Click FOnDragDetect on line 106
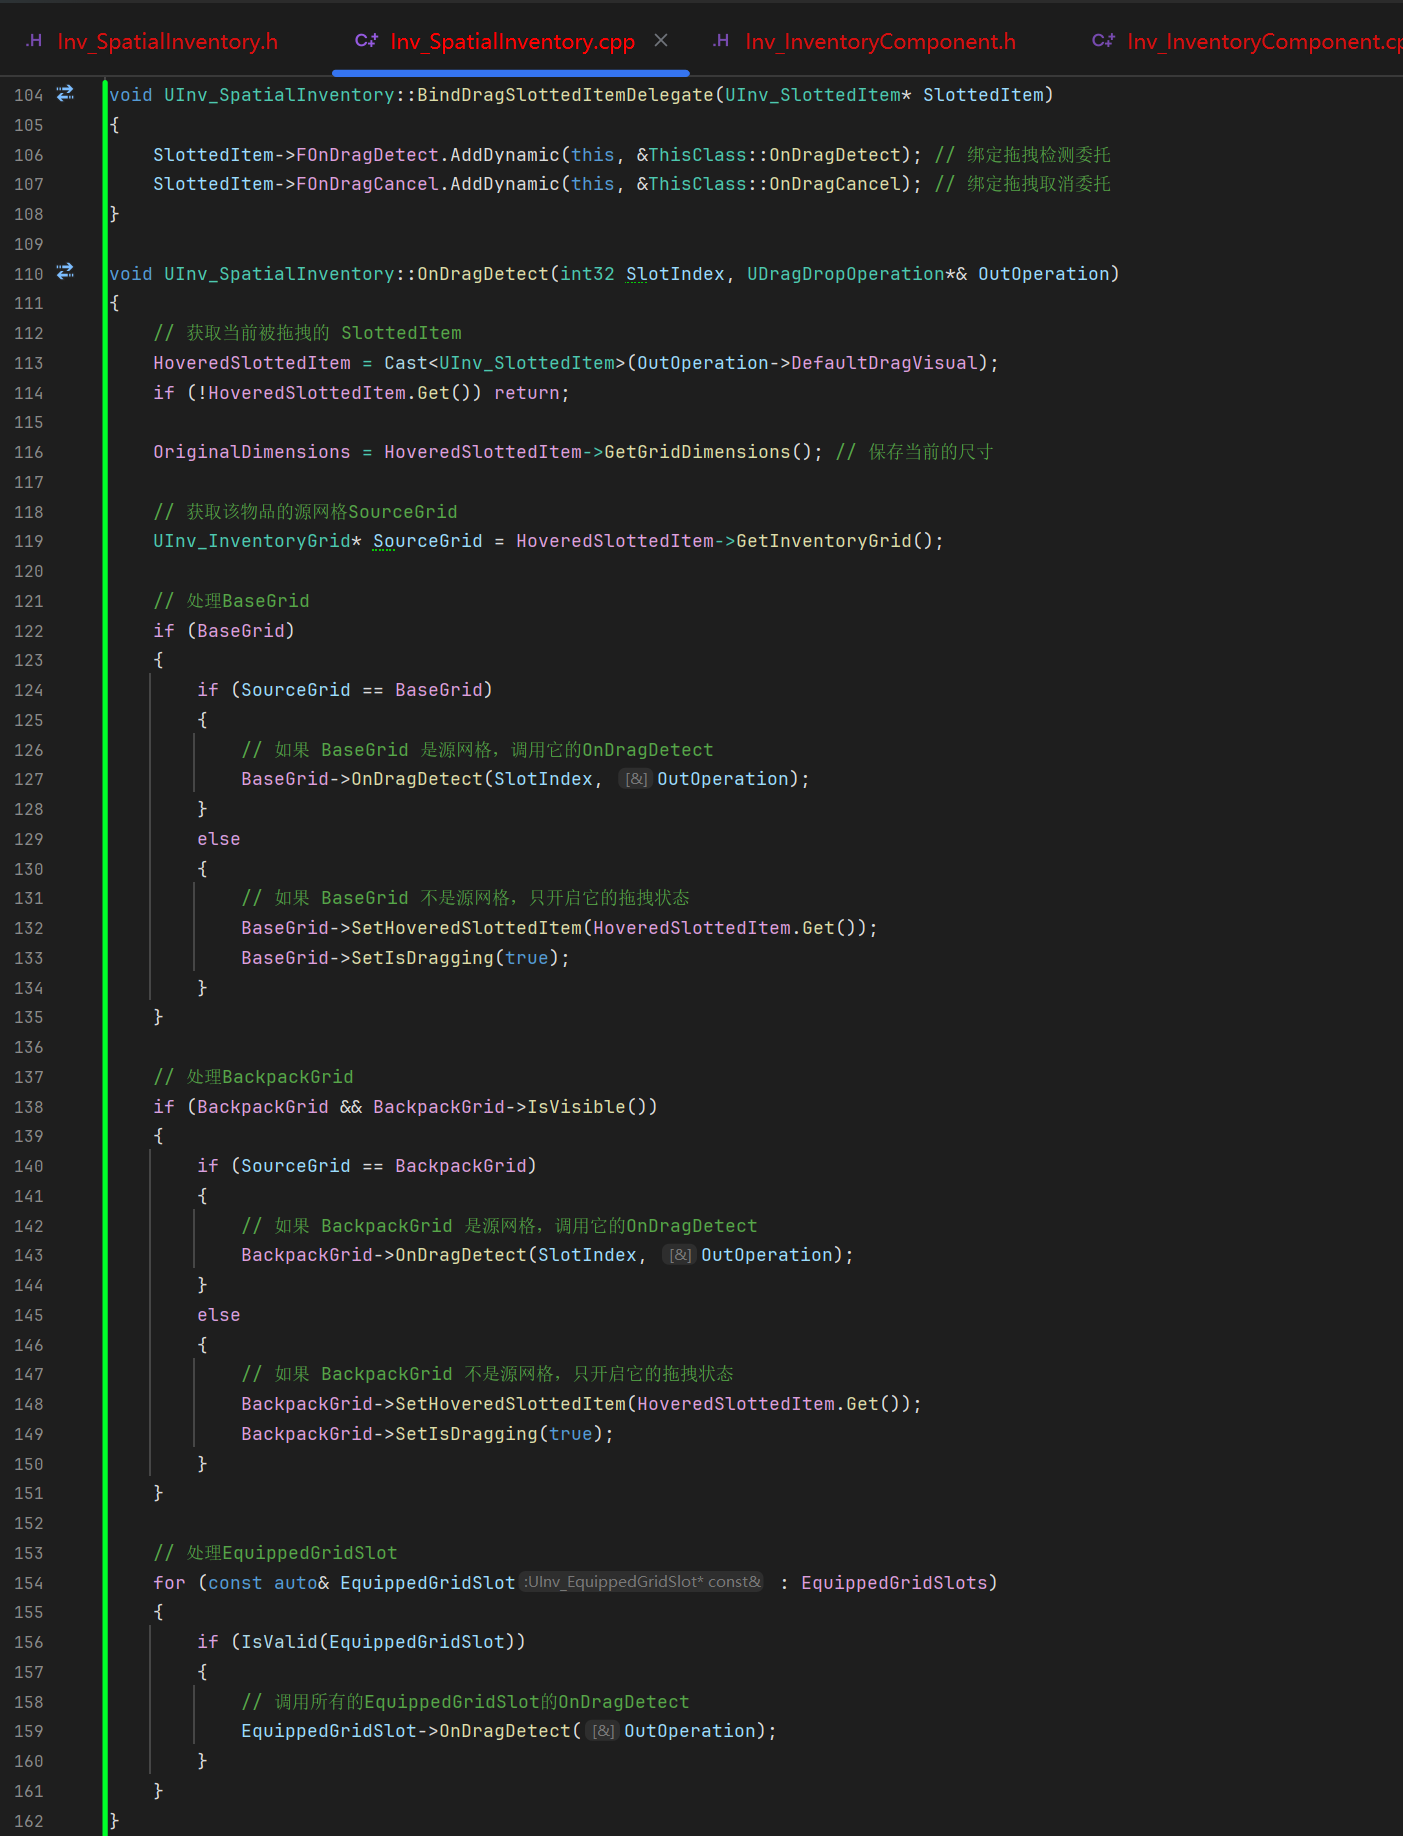 click(x=368, y=155)
